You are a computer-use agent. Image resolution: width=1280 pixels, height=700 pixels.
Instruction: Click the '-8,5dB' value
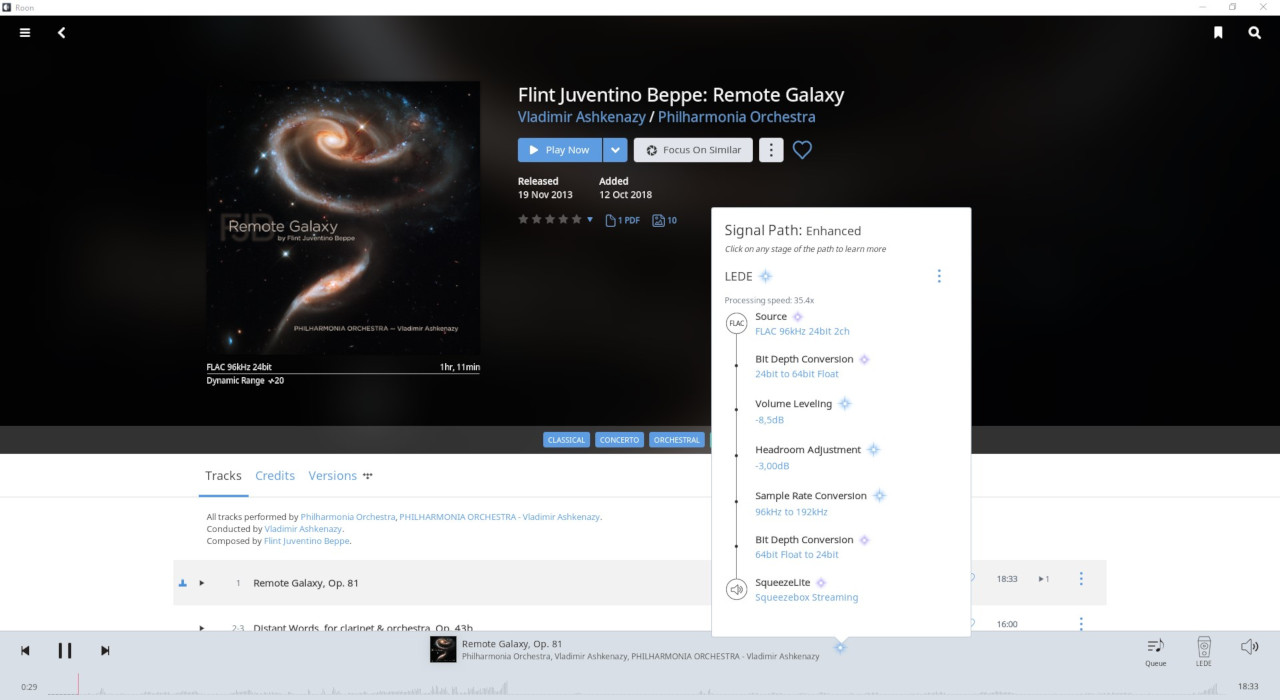(x=769, y=420)
